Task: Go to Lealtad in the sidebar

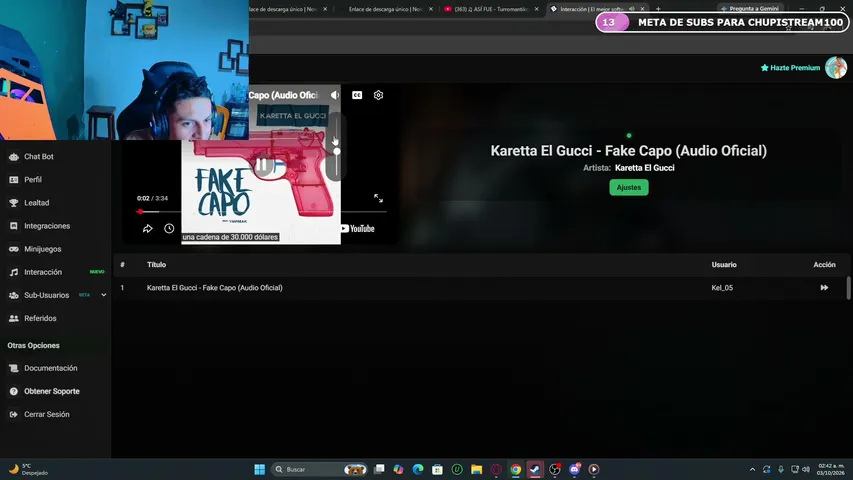Action: 36,202
